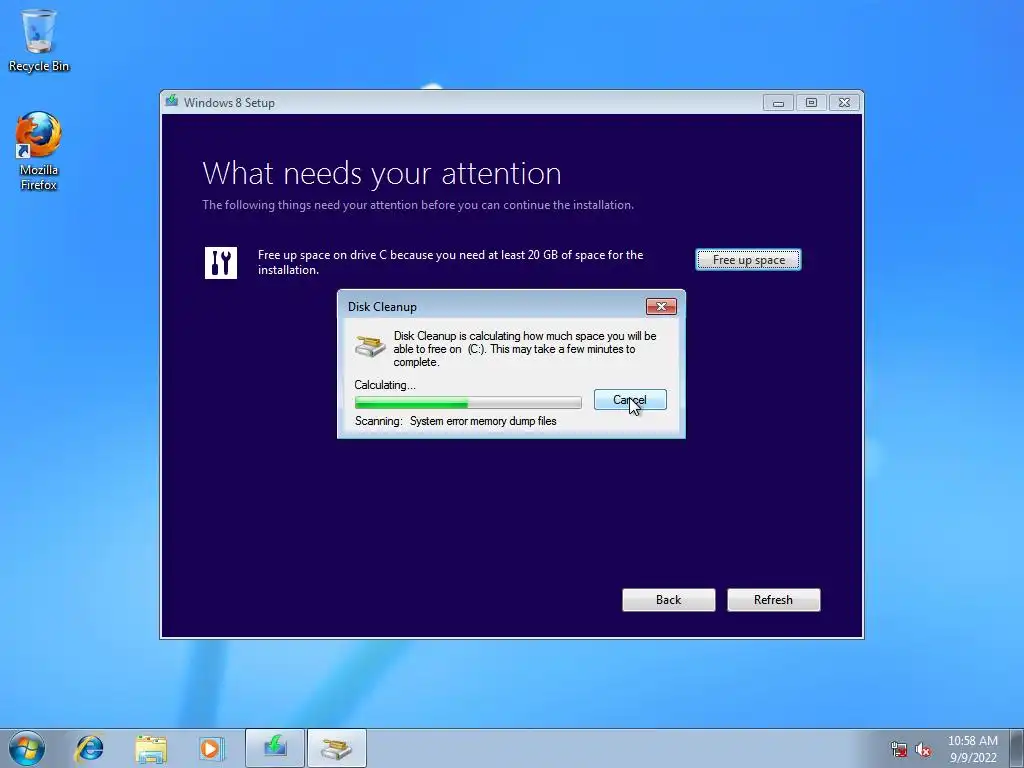Open Windows Media Player taskbar icon
Image resolution: width=1024 pixels, height=768 pixels.
pyautogui.click(x=212, y=748)
